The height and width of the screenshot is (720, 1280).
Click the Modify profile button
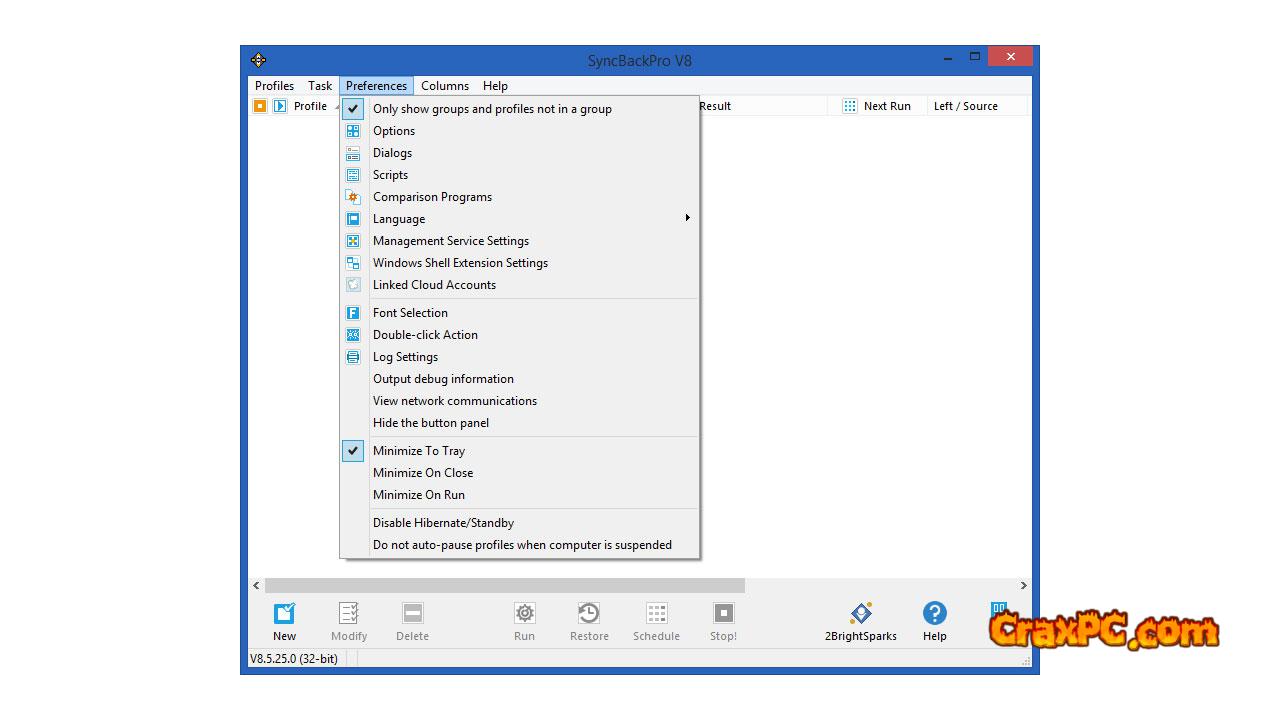tap(349, 621)
